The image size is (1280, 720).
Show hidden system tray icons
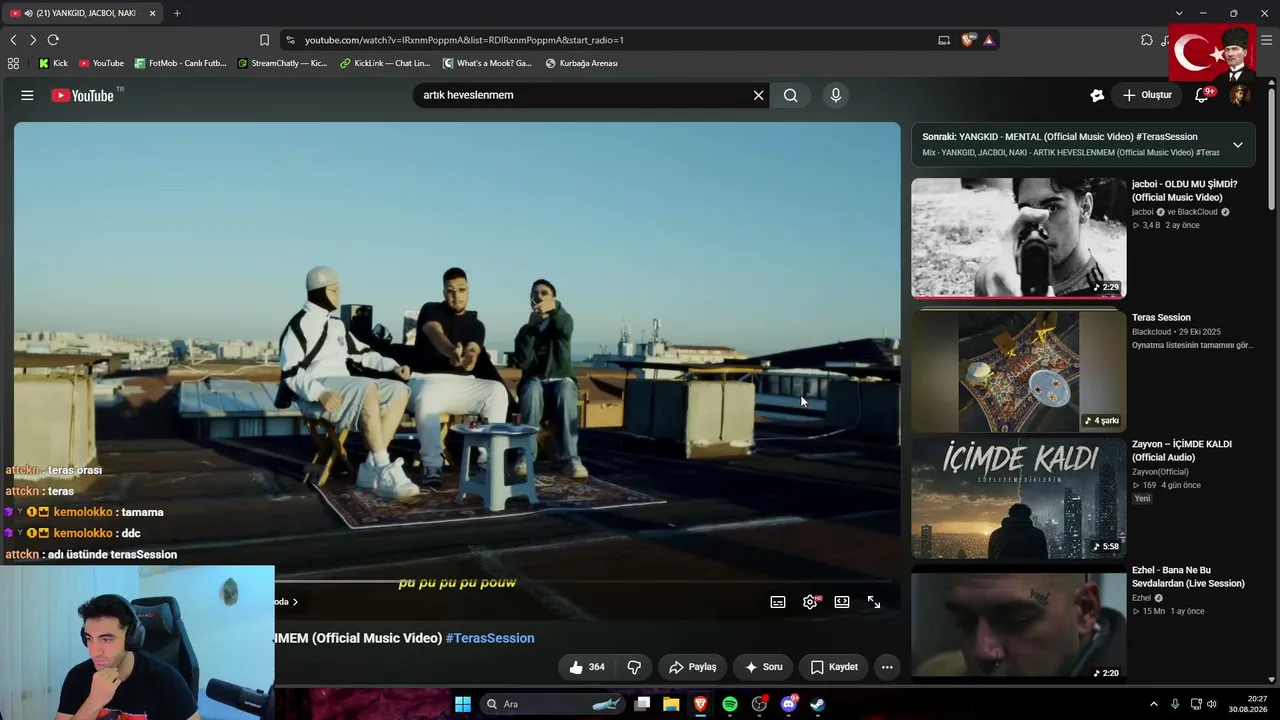tap(1153, 704)
